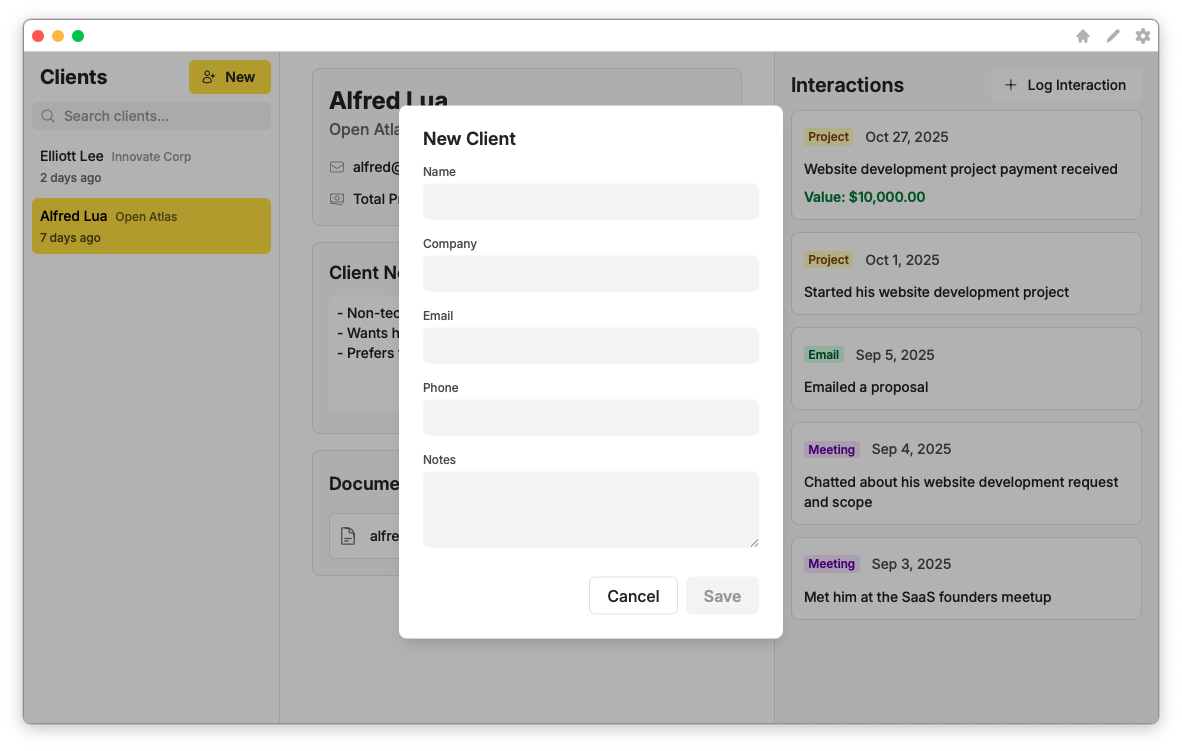Viewport: 1182px width, 751px height.
Task: Select the Email input field
Action: coord(590,345)
